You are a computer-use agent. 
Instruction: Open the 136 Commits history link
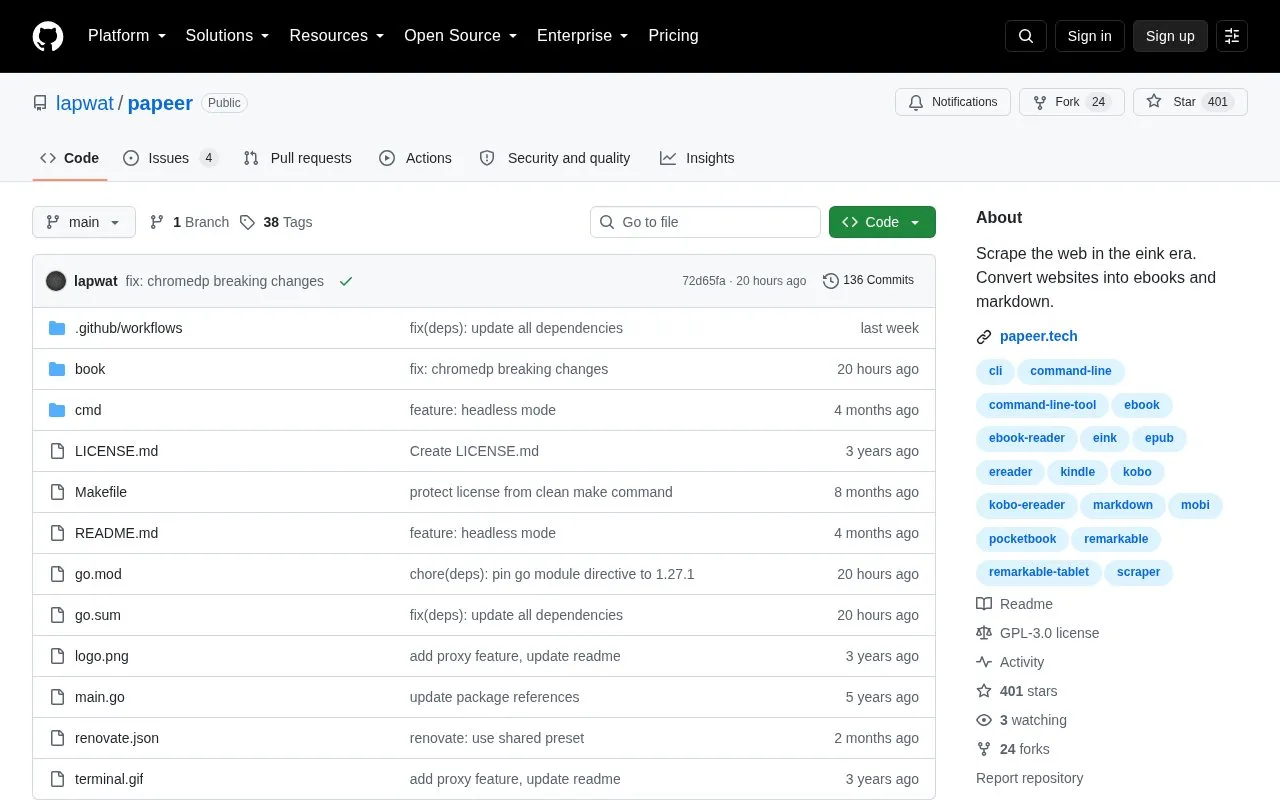pyautogui.click(x=868, y=281)
